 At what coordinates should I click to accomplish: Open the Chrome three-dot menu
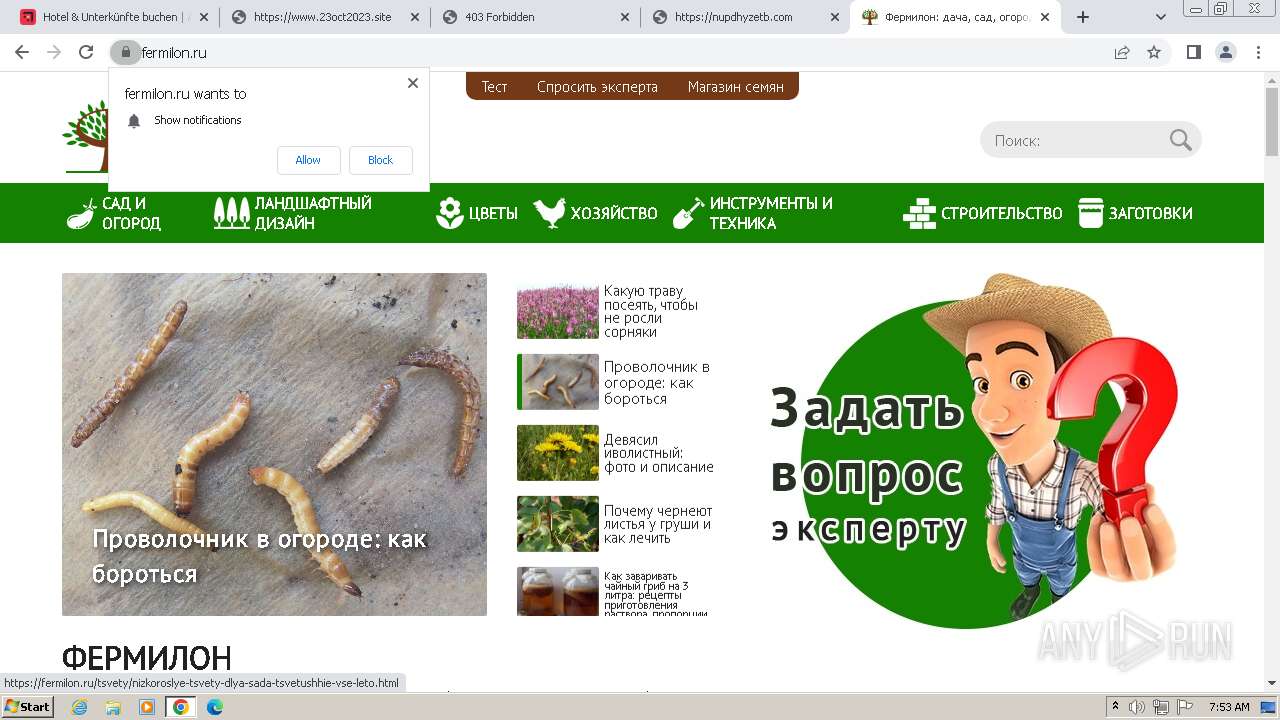[1257, 52]
